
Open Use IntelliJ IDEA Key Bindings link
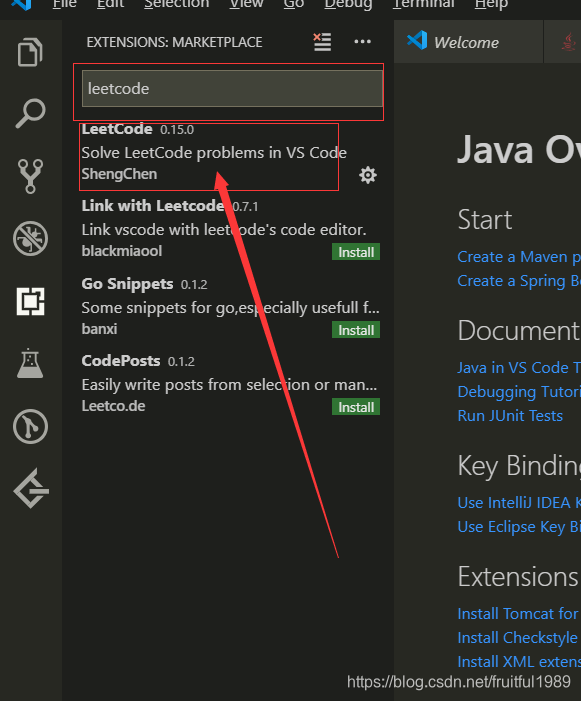(519, 503)
